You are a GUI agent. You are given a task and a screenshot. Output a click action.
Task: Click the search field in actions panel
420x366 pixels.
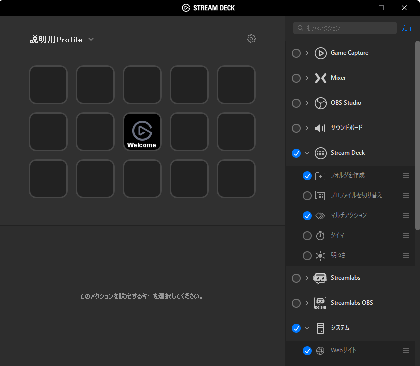point(345,28)
